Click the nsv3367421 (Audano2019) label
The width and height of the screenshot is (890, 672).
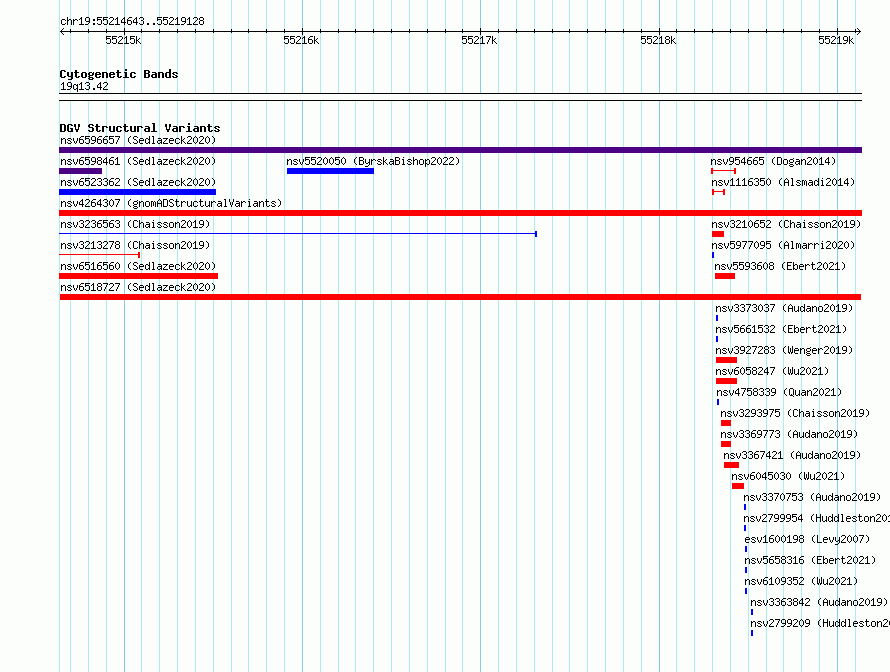[792, 455]
